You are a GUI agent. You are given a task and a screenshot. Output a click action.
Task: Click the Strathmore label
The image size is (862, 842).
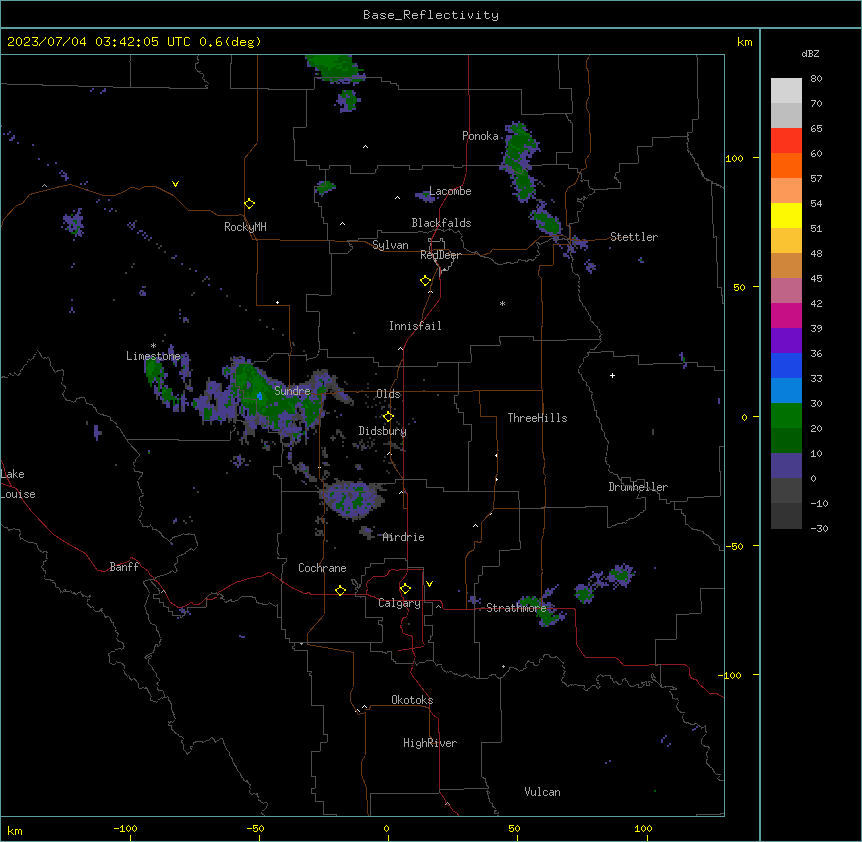tap(516, 608)
